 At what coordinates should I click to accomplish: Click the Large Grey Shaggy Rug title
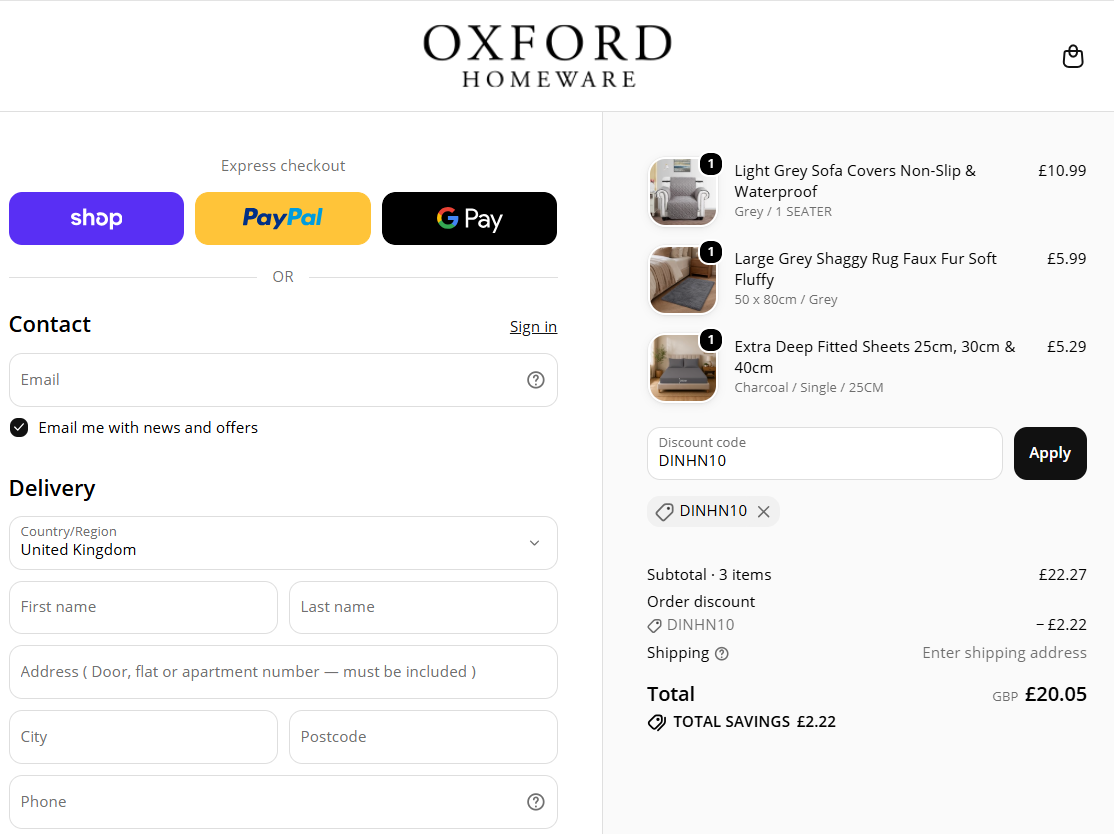click(865, 269)
